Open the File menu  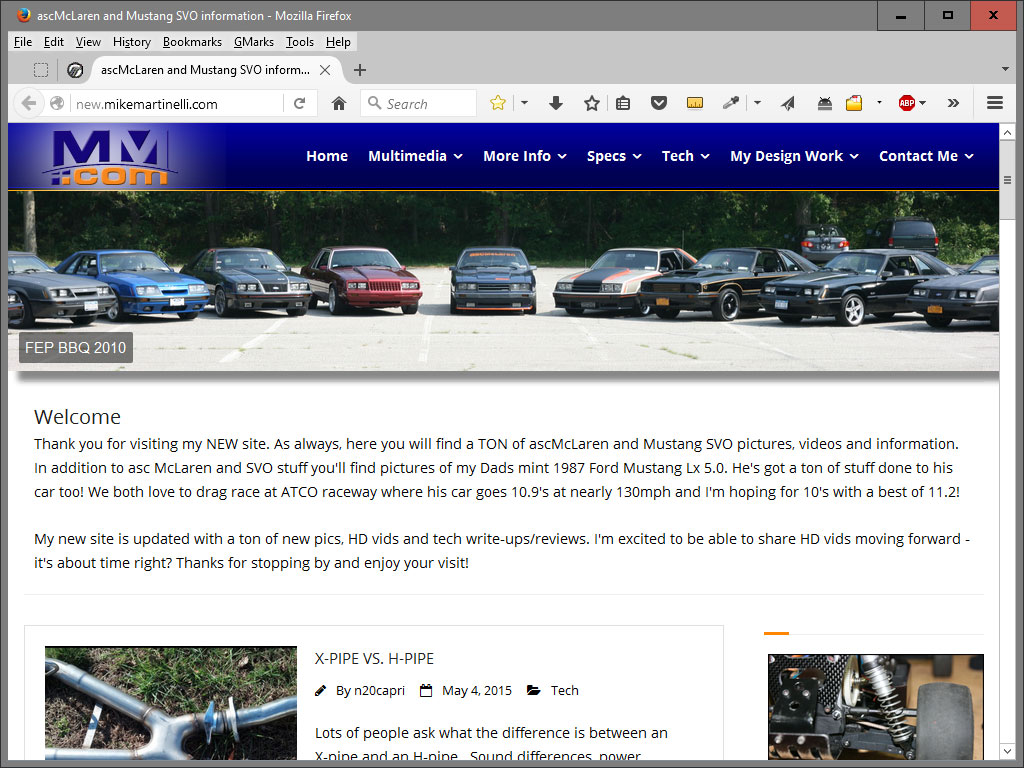pos(23,42)
